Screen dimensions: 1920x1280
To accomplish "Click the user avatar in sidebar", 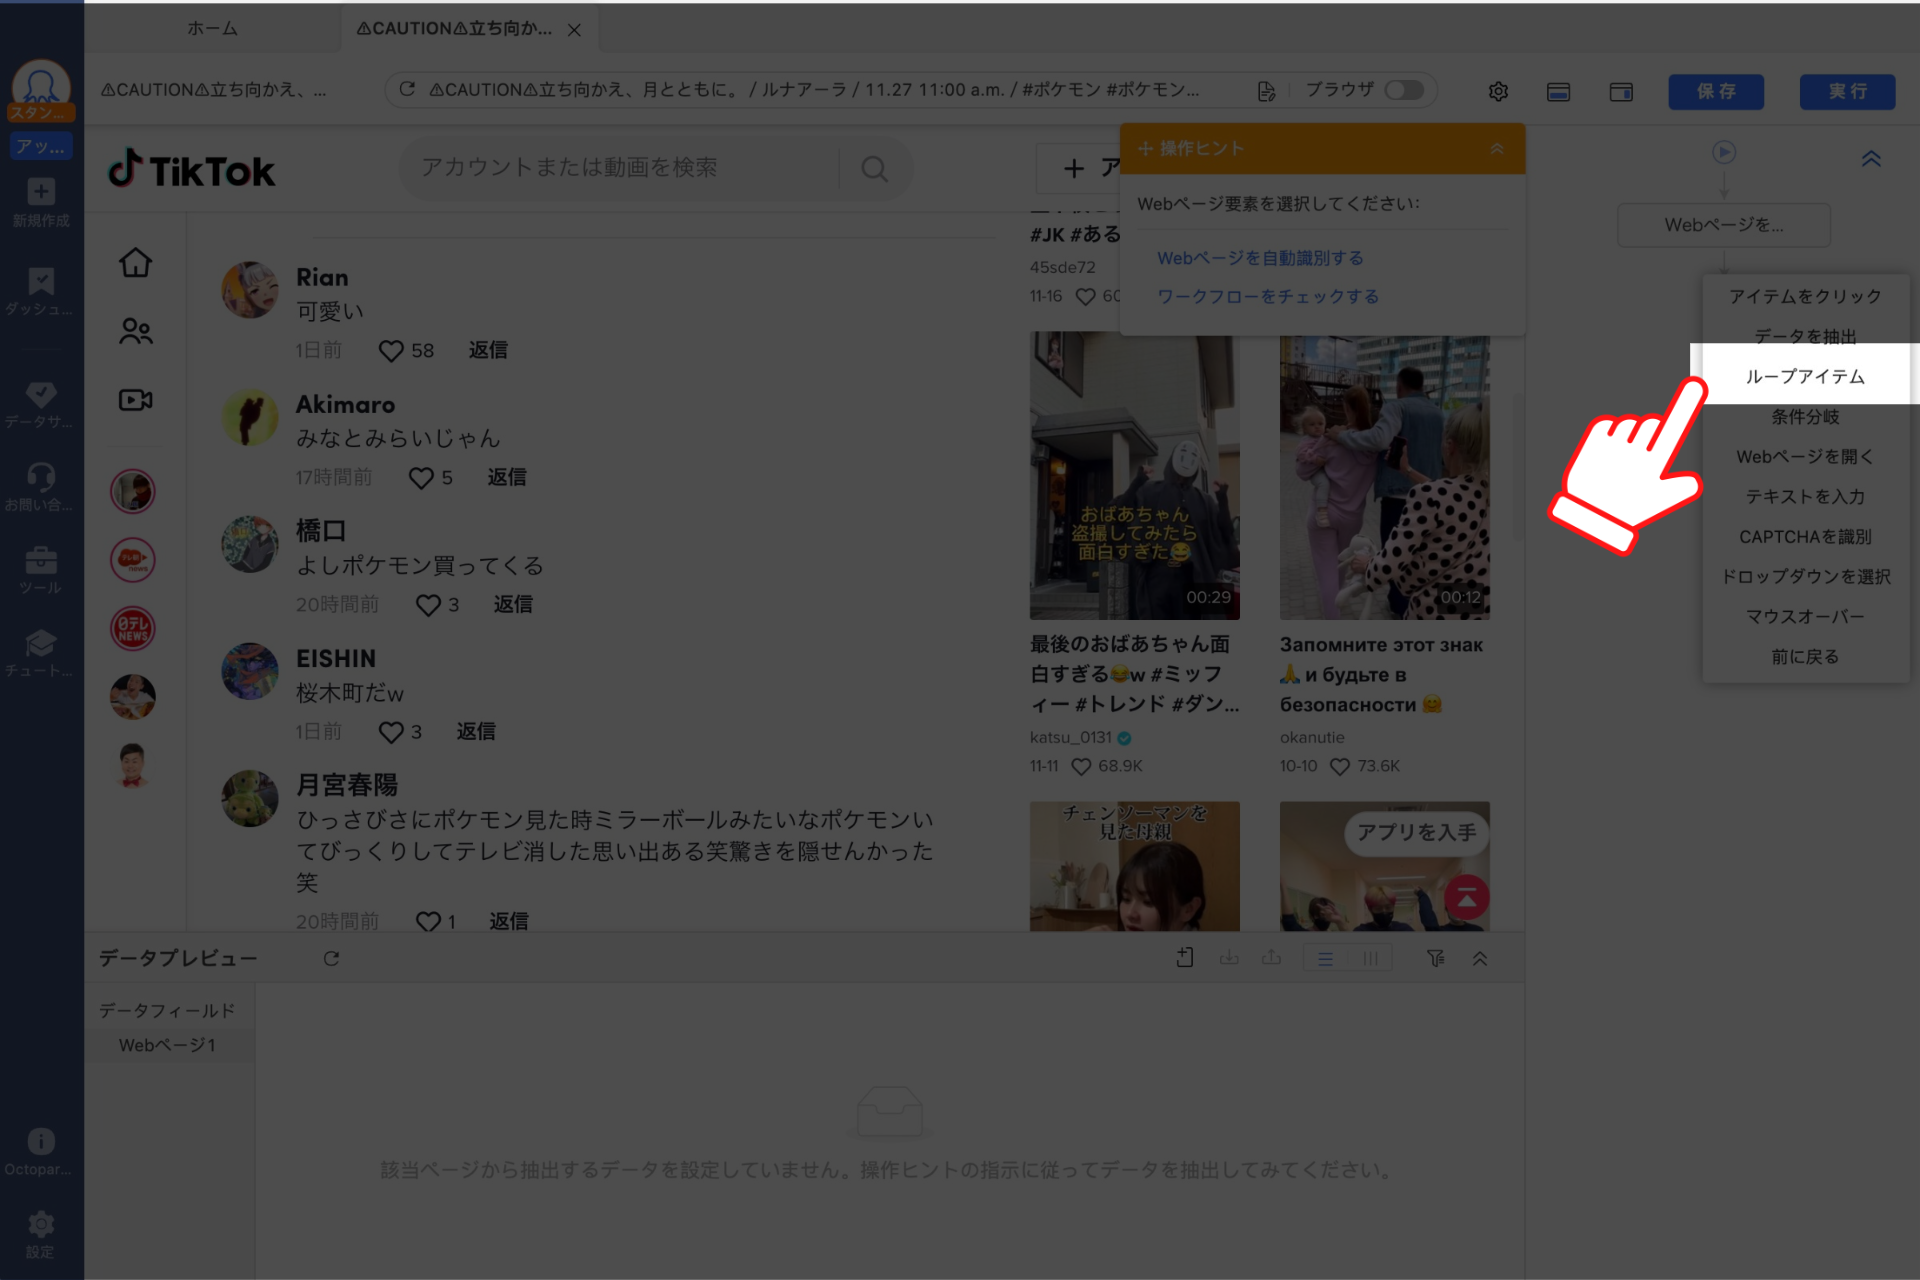I will pos(41,83).
